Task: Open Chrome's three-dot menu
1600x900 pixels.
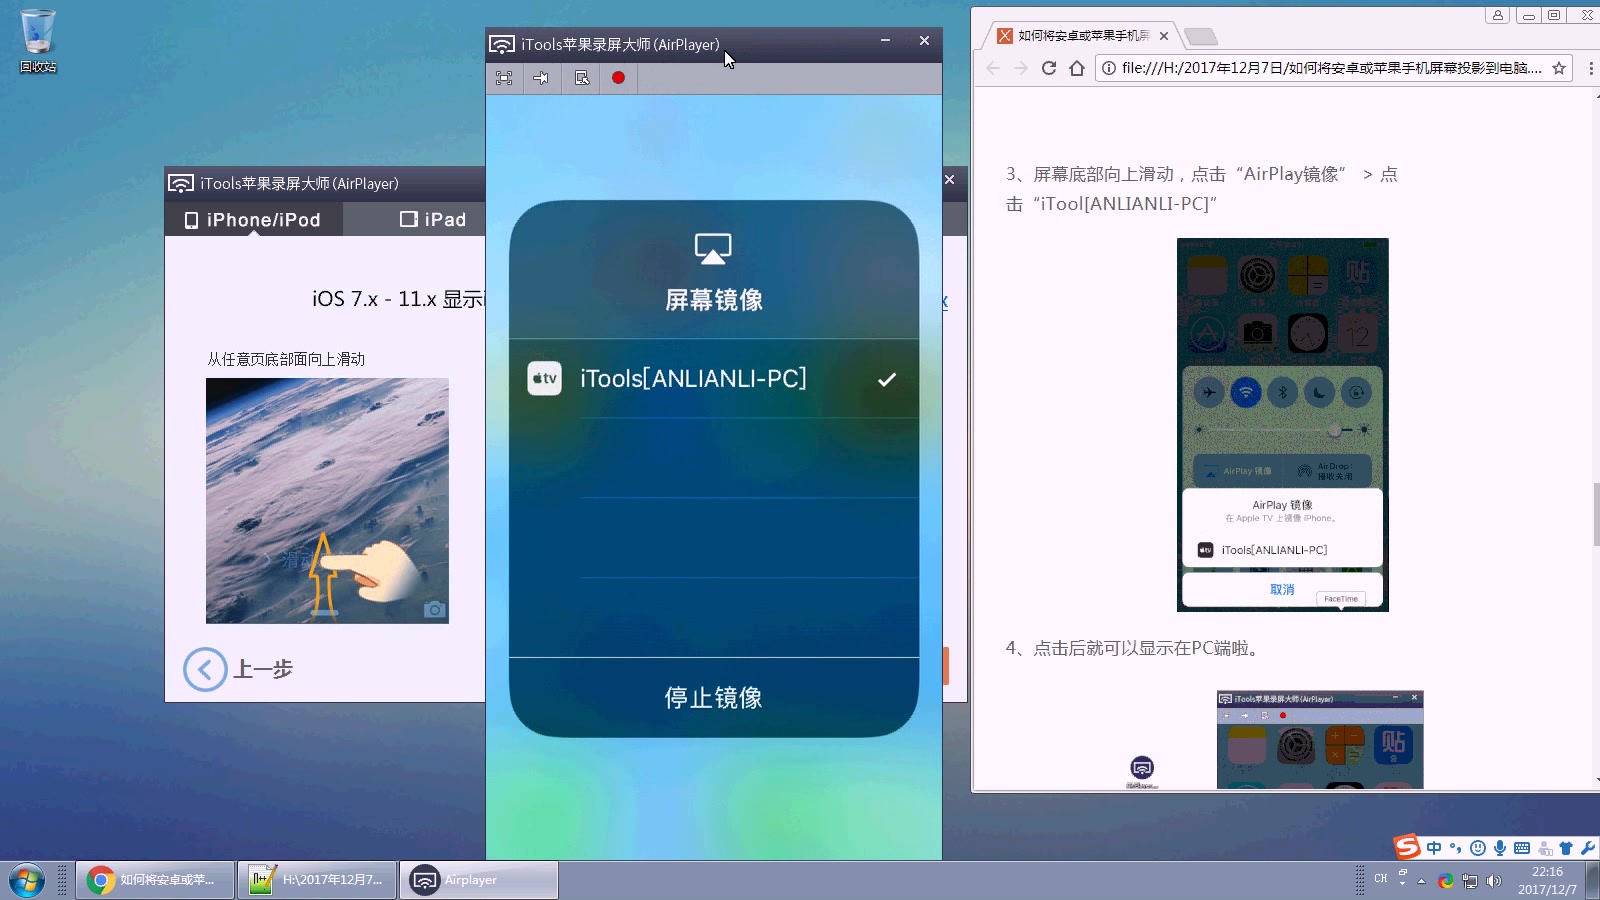Action: pos(1591,68)
